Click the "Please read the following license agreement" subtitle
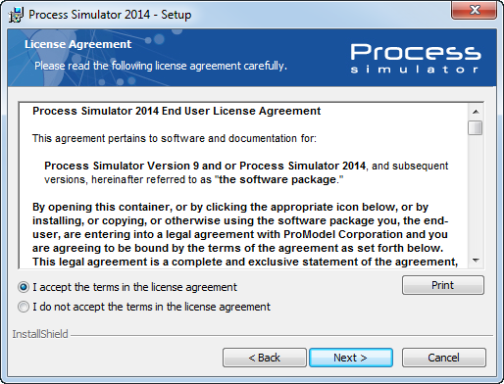 click(161, 66)
